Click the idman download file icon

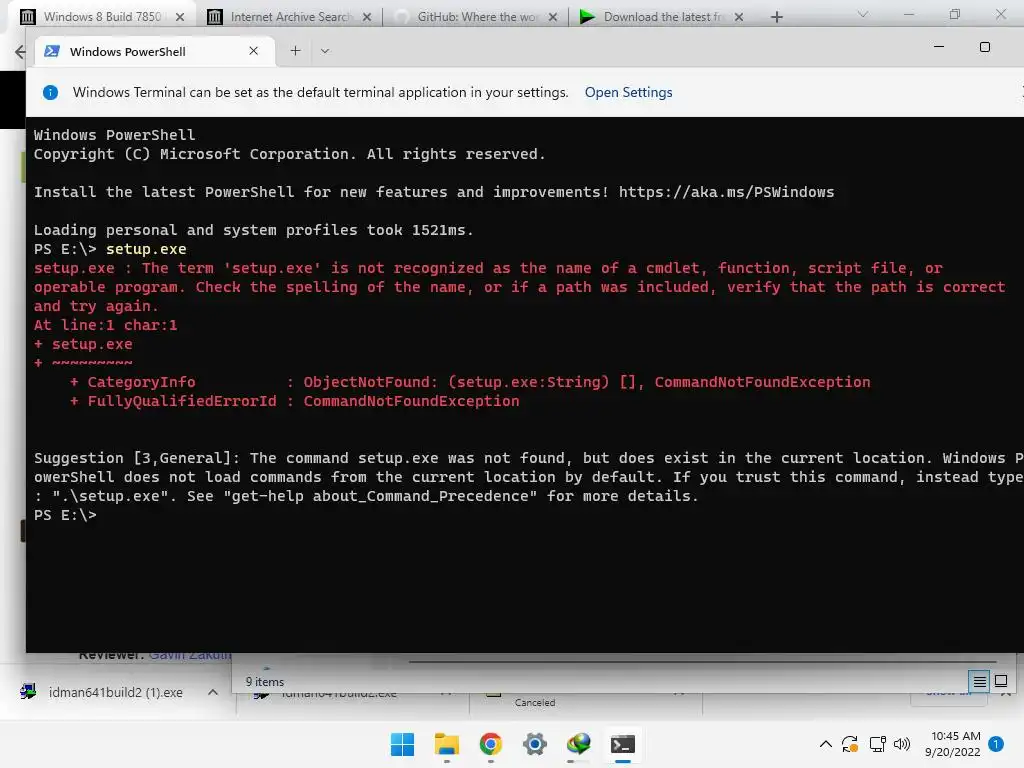[x=28, y=691]
